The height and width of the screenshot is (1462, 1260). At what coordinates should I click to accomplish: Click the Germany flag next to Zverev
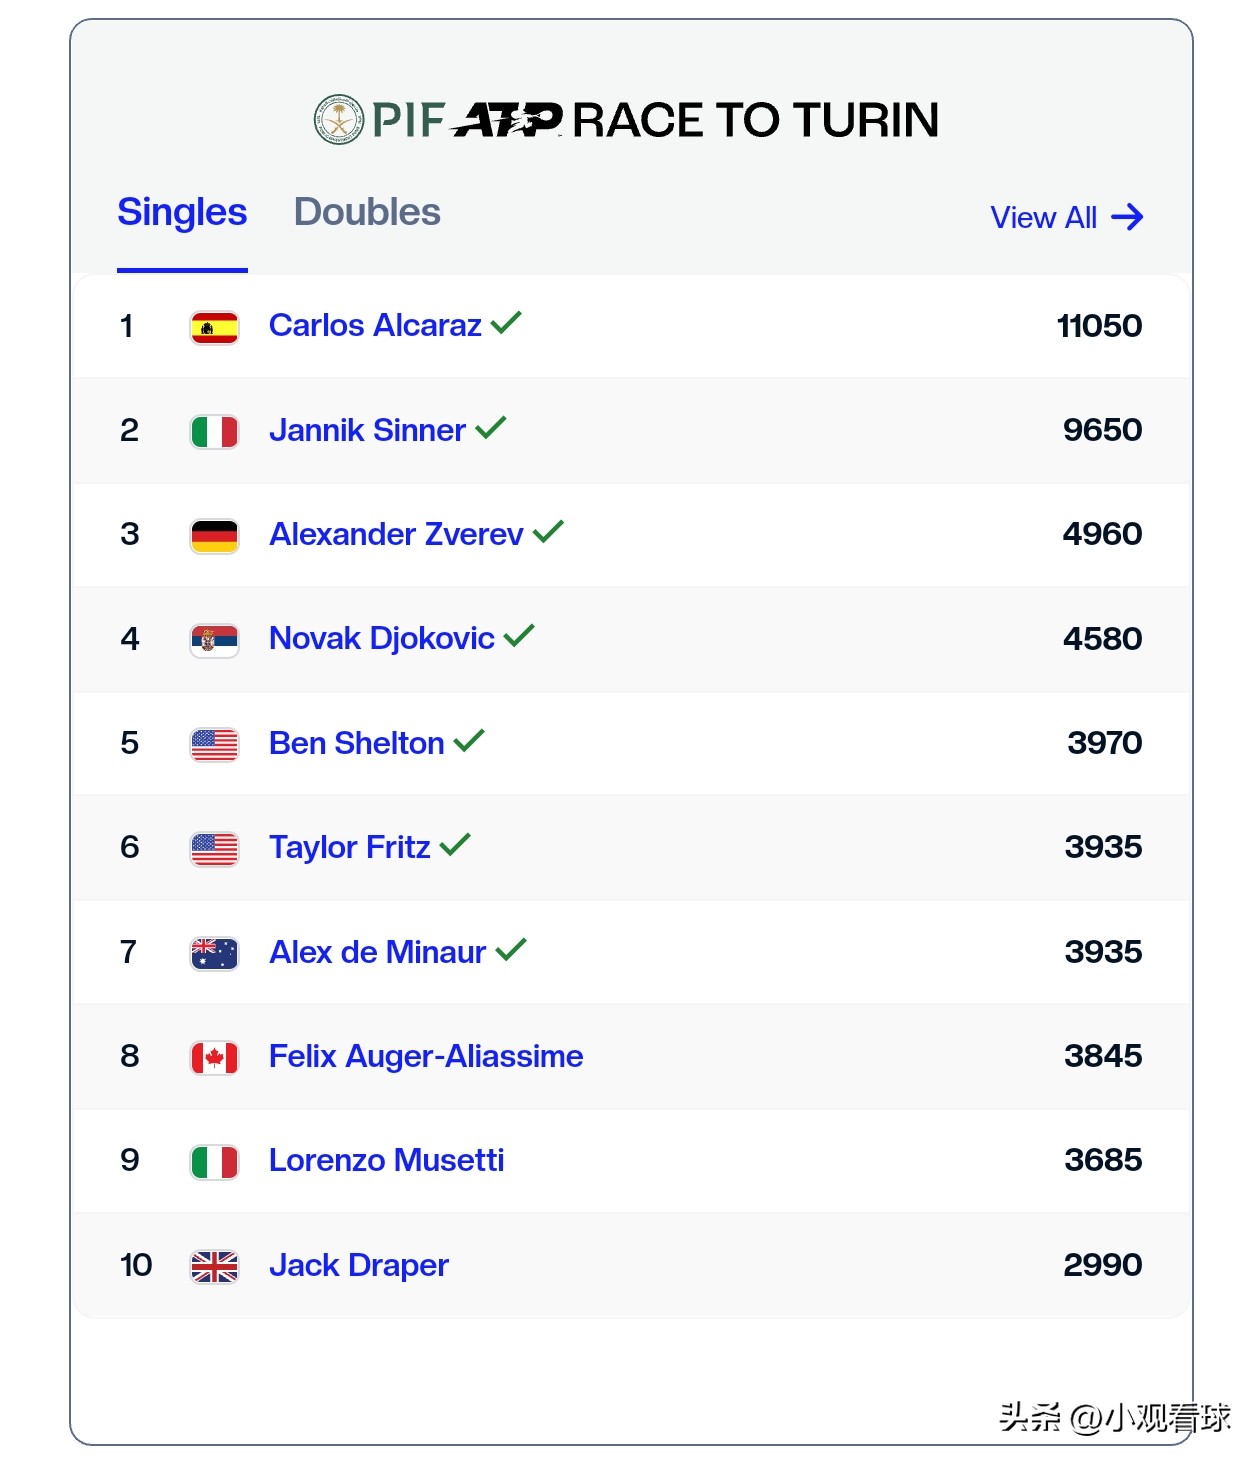pyautogui.click(x=214, y=536)
